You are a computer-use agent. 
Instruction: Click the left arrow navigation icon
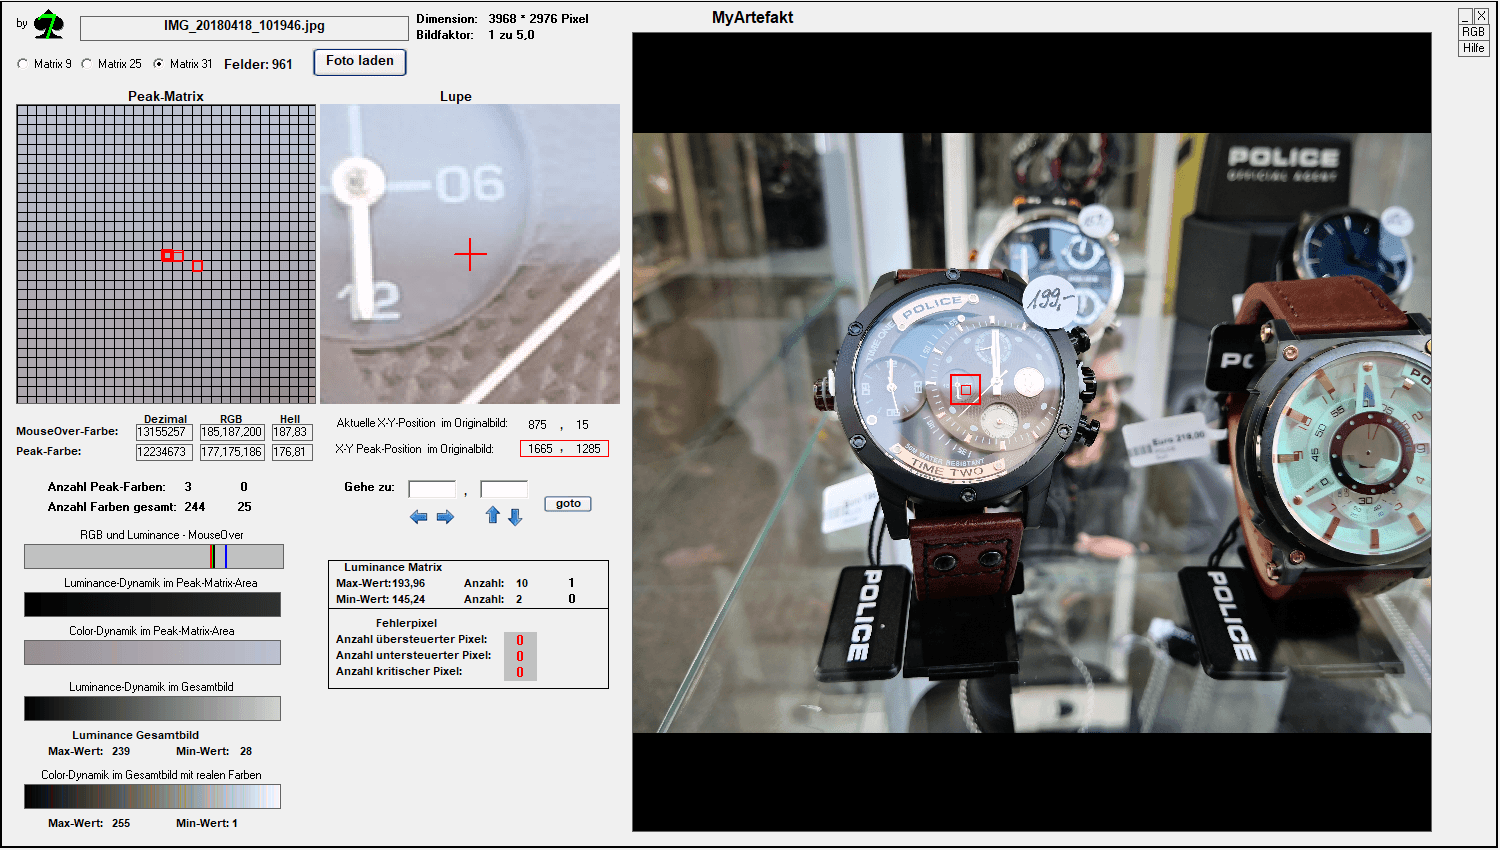point(418,517)
